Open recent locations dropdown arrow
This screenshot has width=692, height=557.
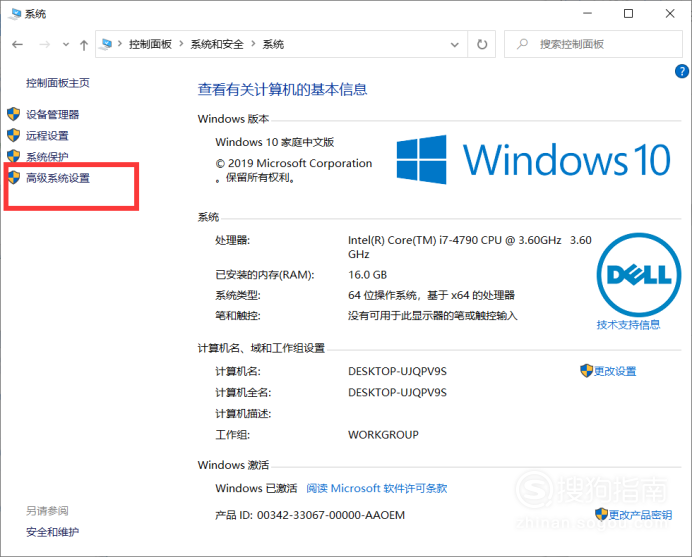pyautogui.click(x=66, y=44)
